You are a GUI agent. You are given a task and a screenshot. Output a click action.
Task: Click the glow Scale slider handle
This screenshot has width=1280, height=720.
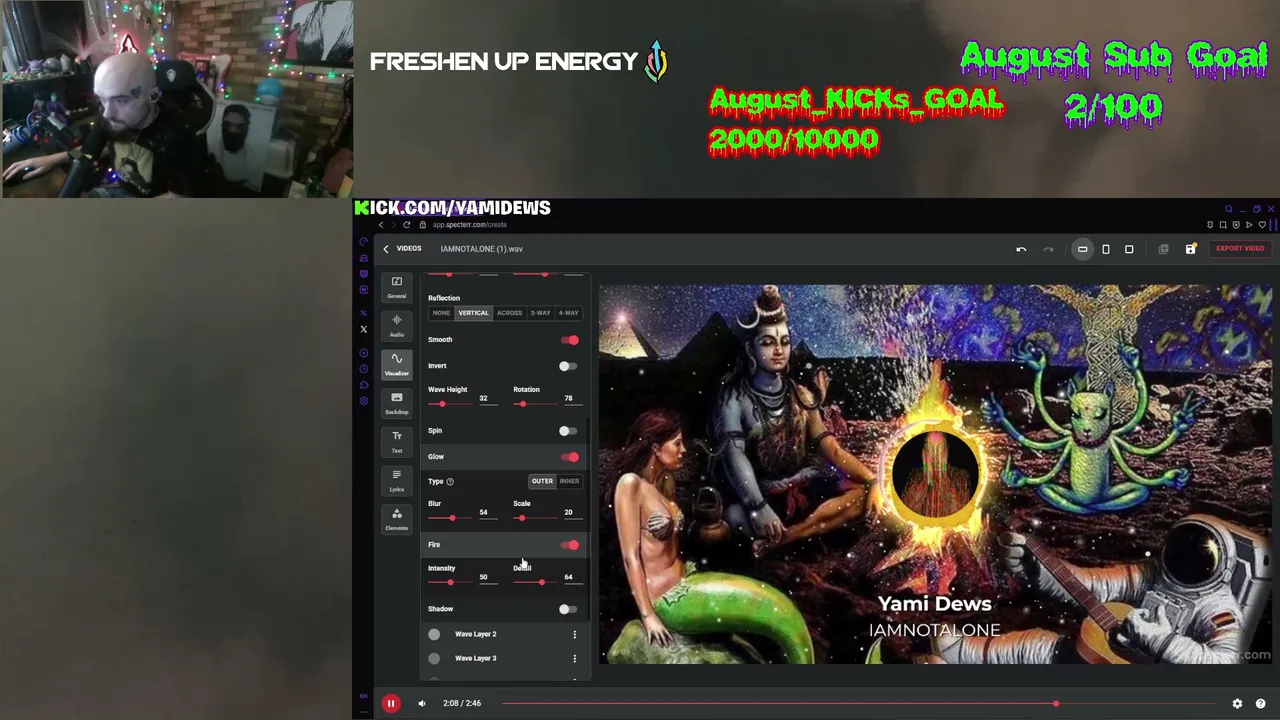point(521,518)
